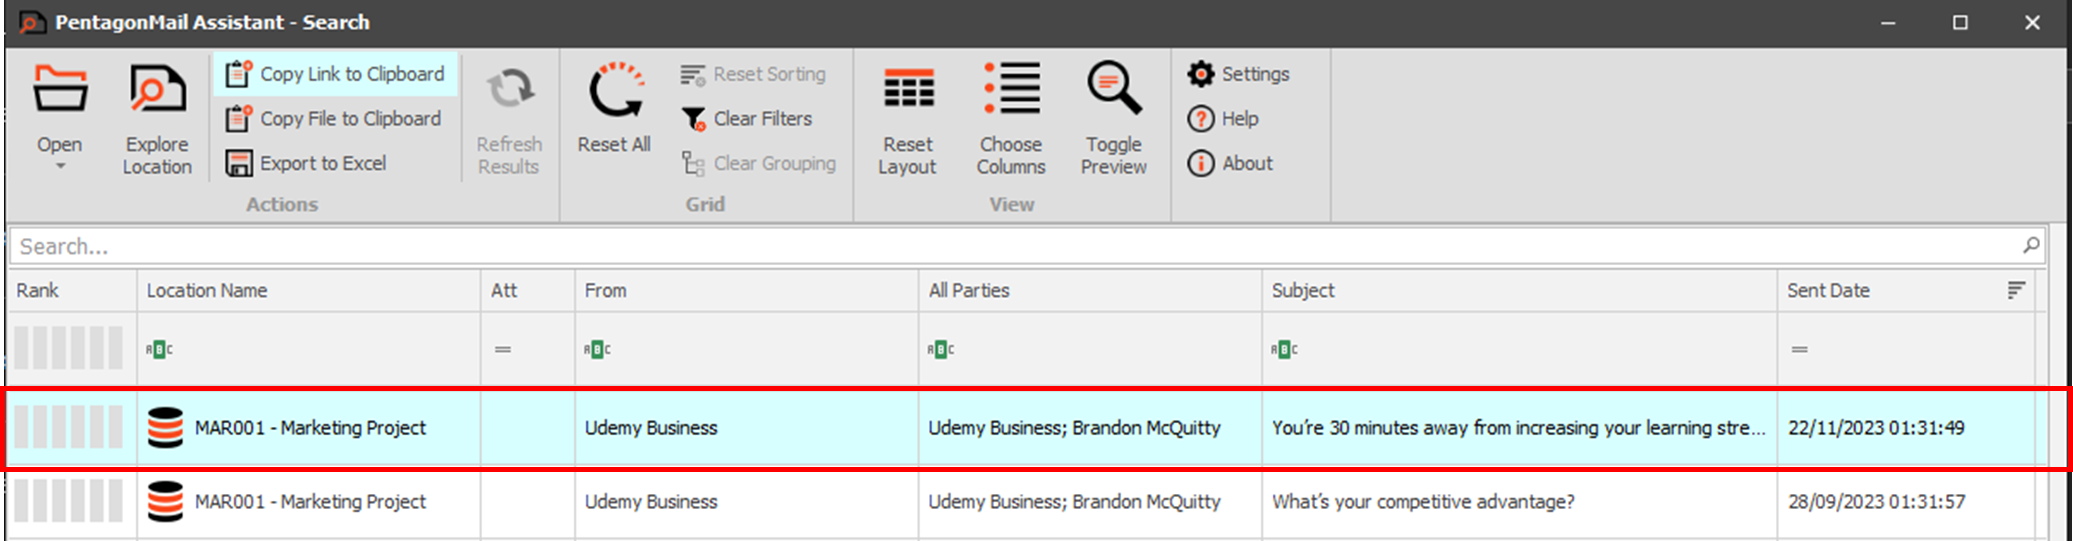Click in the Search text field
The width and height of the screenshot is (2073, 541).
click(1000, 246)
